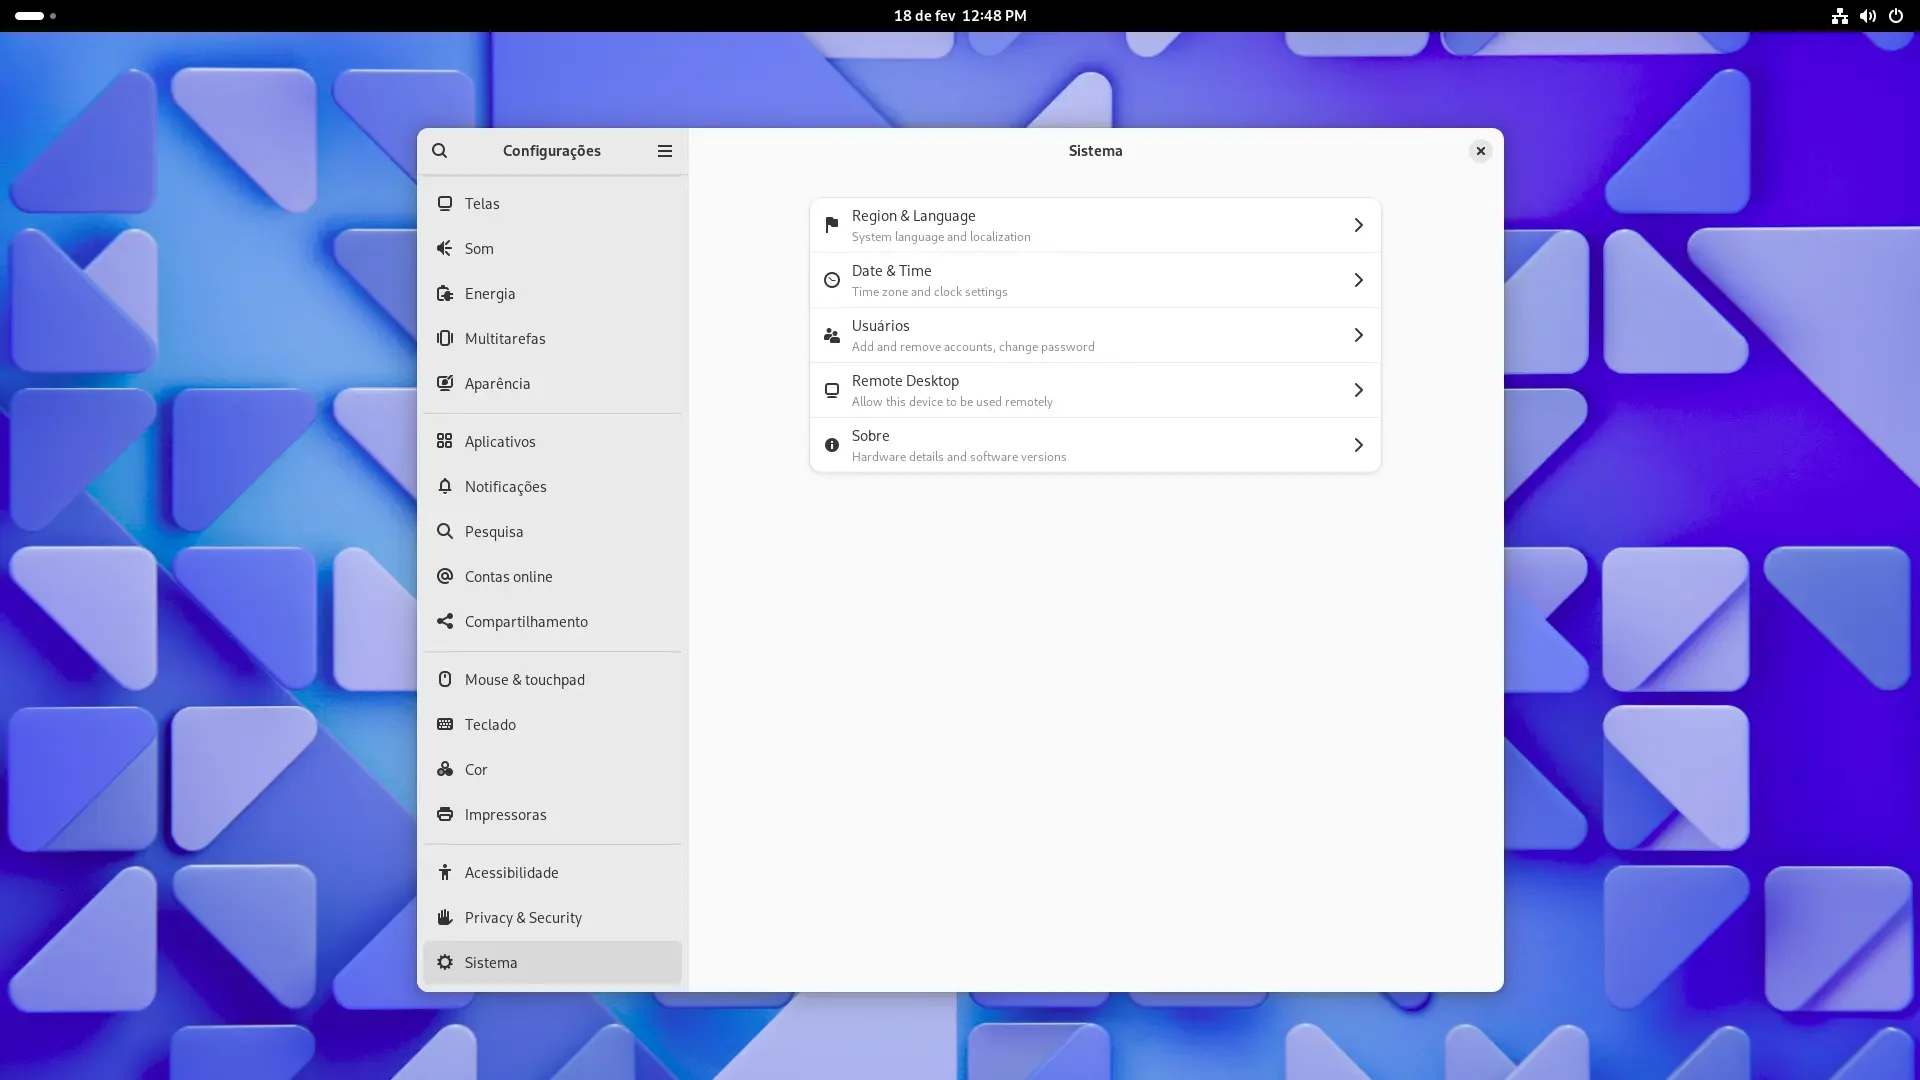
Task: Click the Telas display icon
Action: 445,204
